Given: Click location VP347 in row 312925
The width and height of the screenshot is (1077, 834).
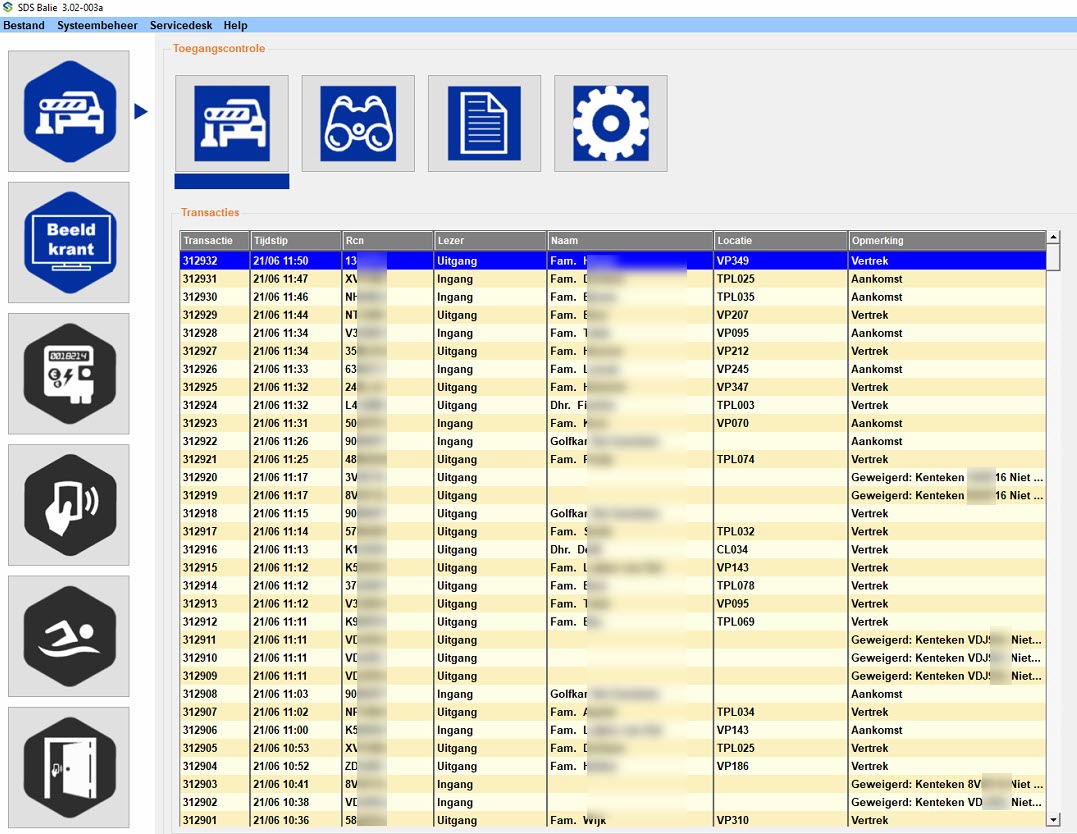Looking at the screenshot, I should coord(733,387).
